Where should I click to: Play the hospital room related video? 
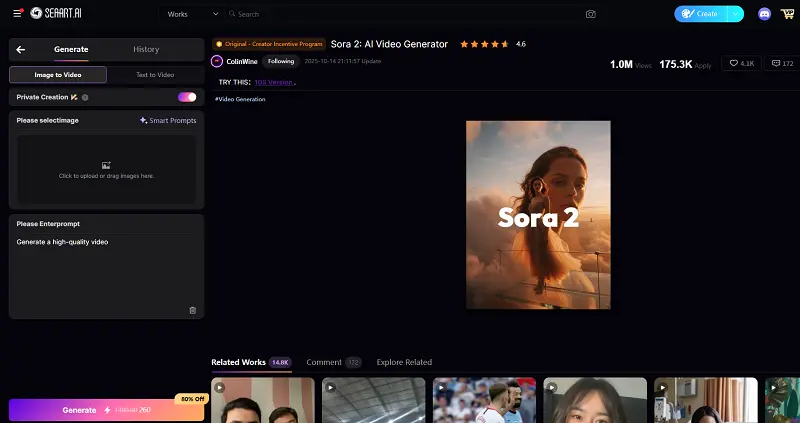click(x=662, y=388)
